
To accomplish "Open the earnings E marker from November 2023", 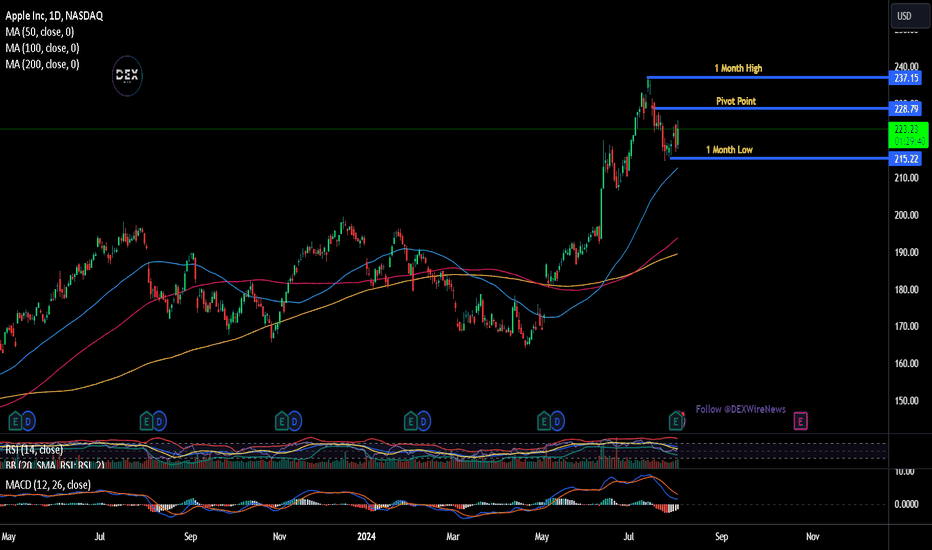I will click(x=282, y=422).
